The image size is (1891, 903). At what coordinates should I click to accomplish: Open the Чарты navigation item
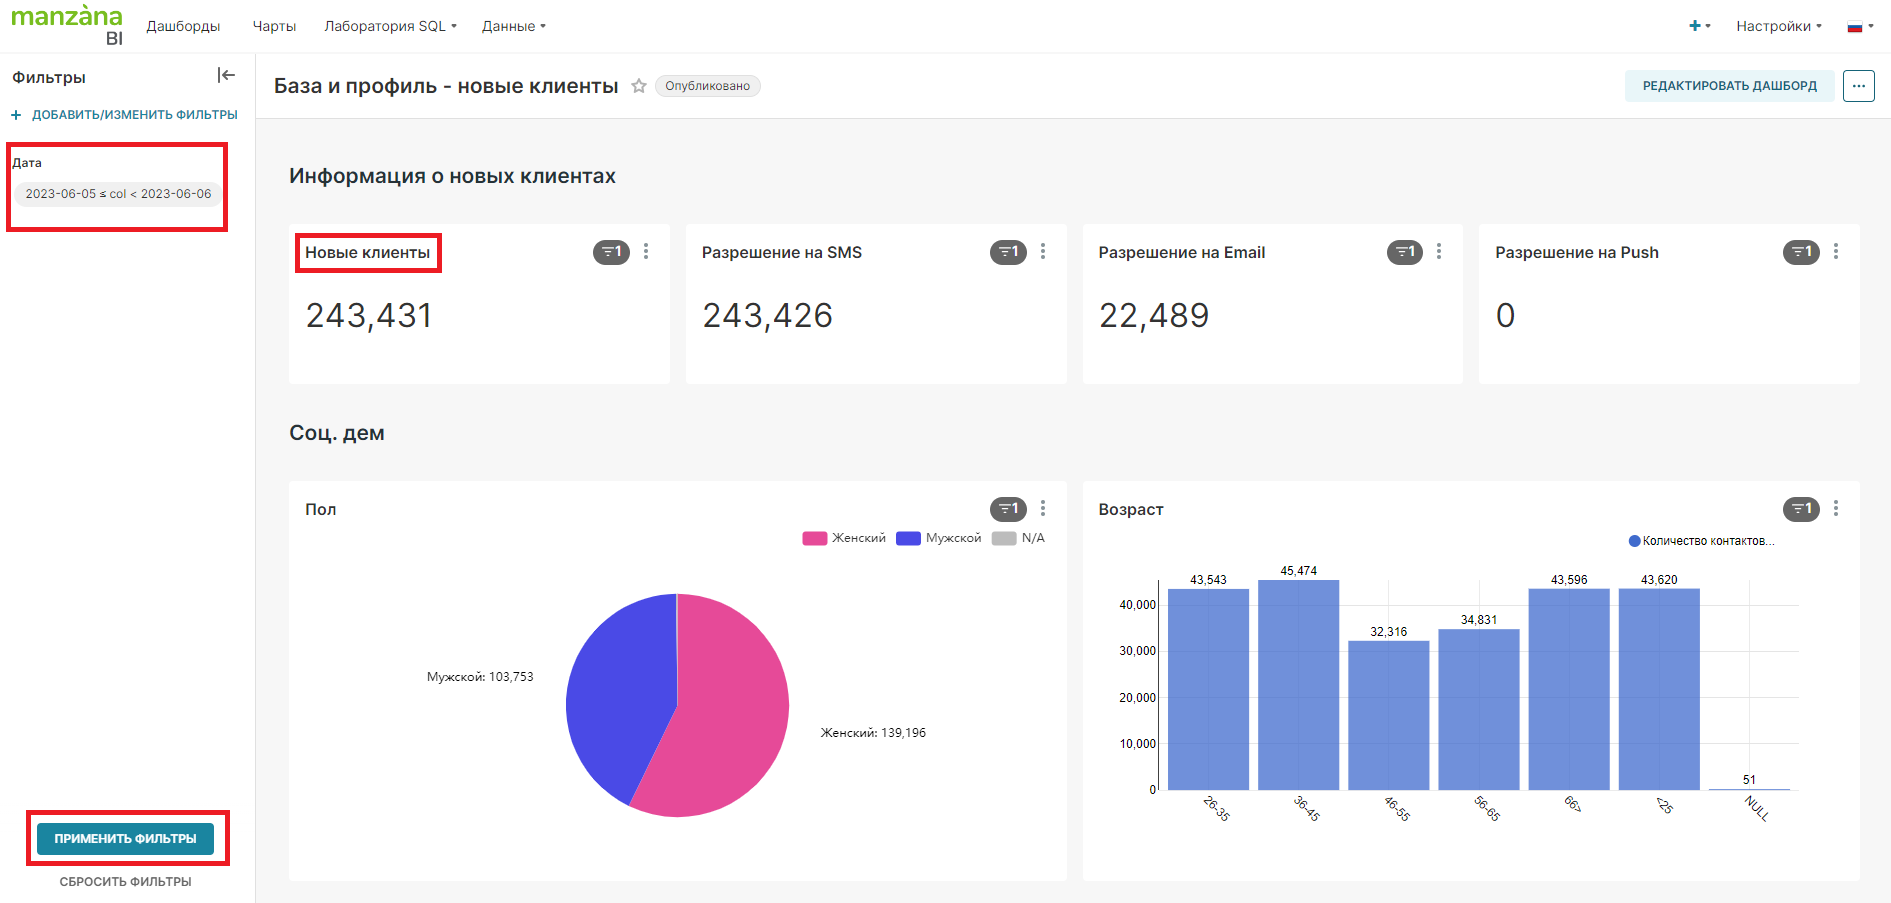tap(274, 26)
